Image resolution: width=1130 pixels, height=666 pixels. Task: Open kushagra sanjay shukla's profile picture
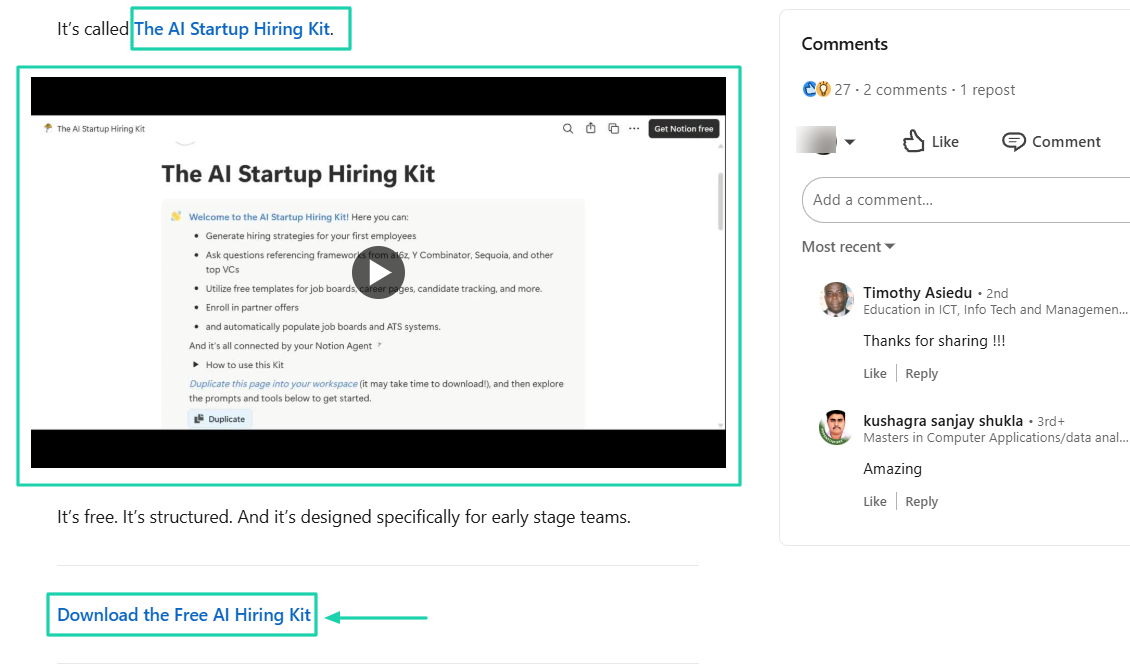coord(836,427)
